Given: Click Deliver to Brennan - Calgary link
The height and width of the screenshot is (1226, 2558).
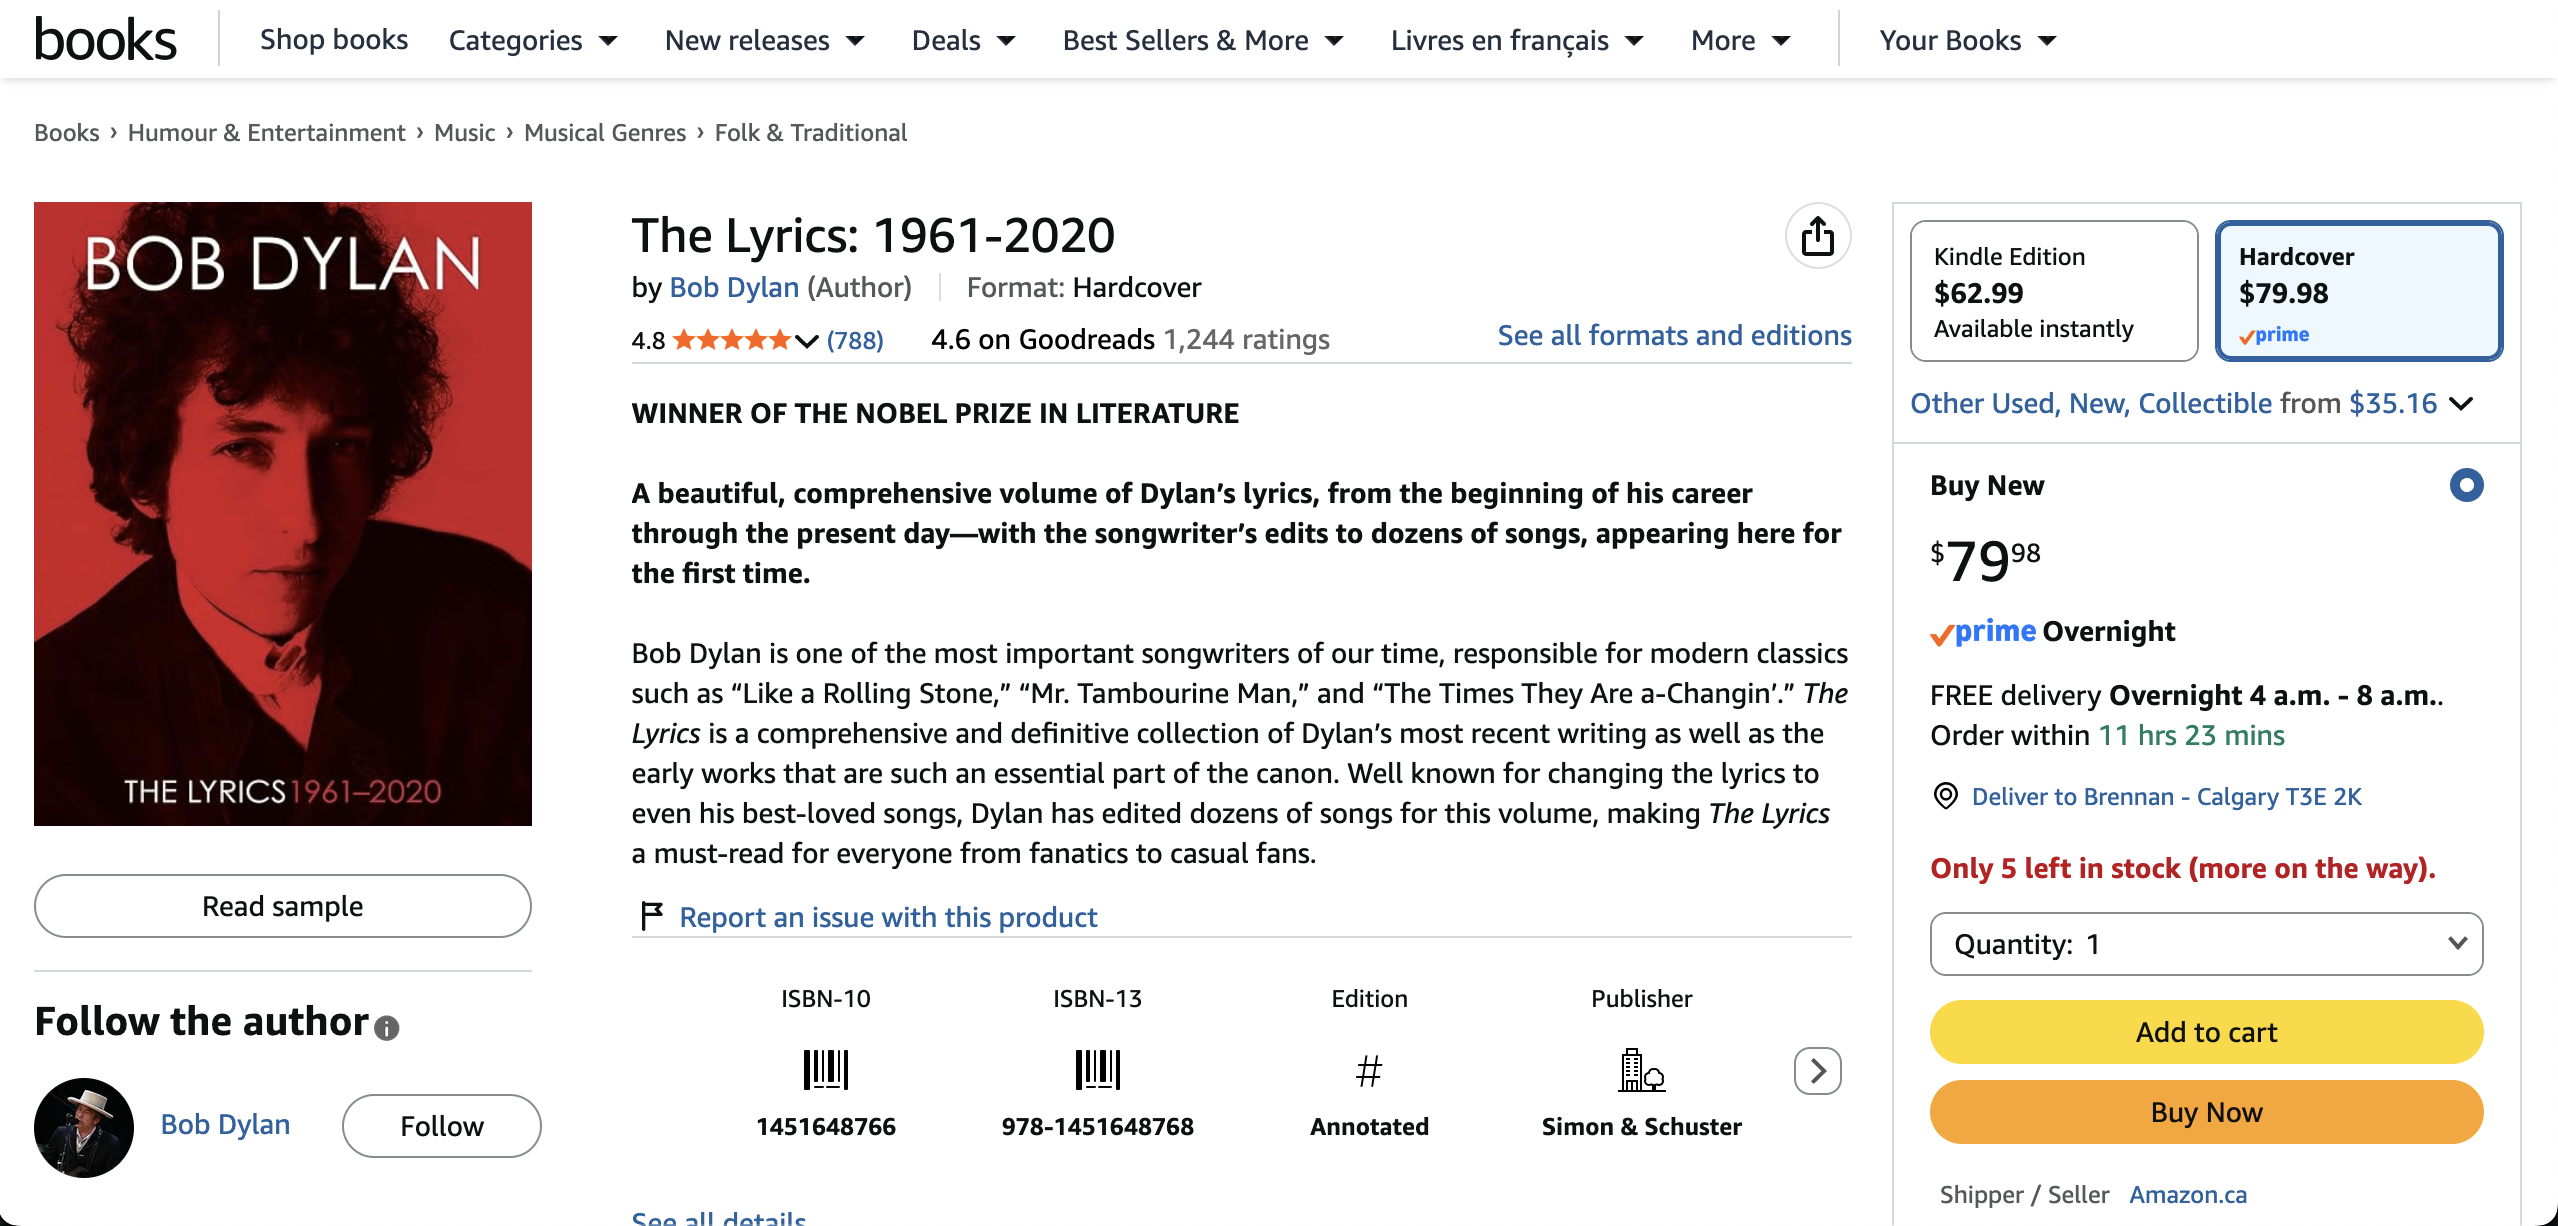Looking at the screenshot, I should tap(2167, 797).
